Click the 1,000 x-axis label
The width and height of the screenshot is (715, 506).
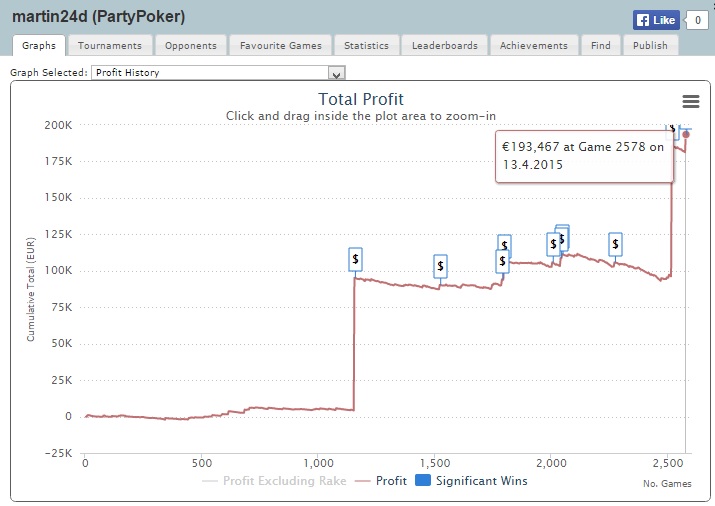click(318, 464)
